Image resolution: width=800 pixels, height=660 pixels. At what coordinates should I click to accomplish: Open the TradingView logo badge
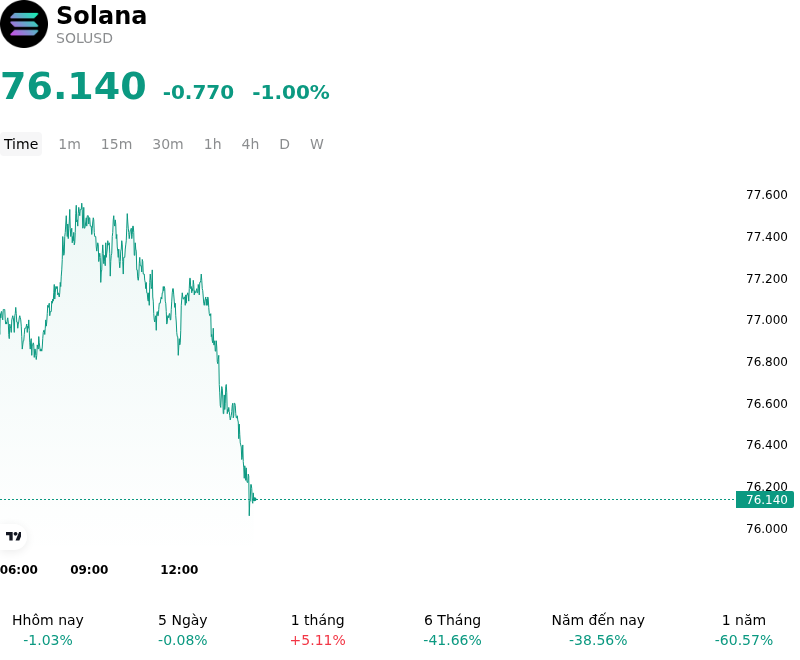(x=13, y=536)
